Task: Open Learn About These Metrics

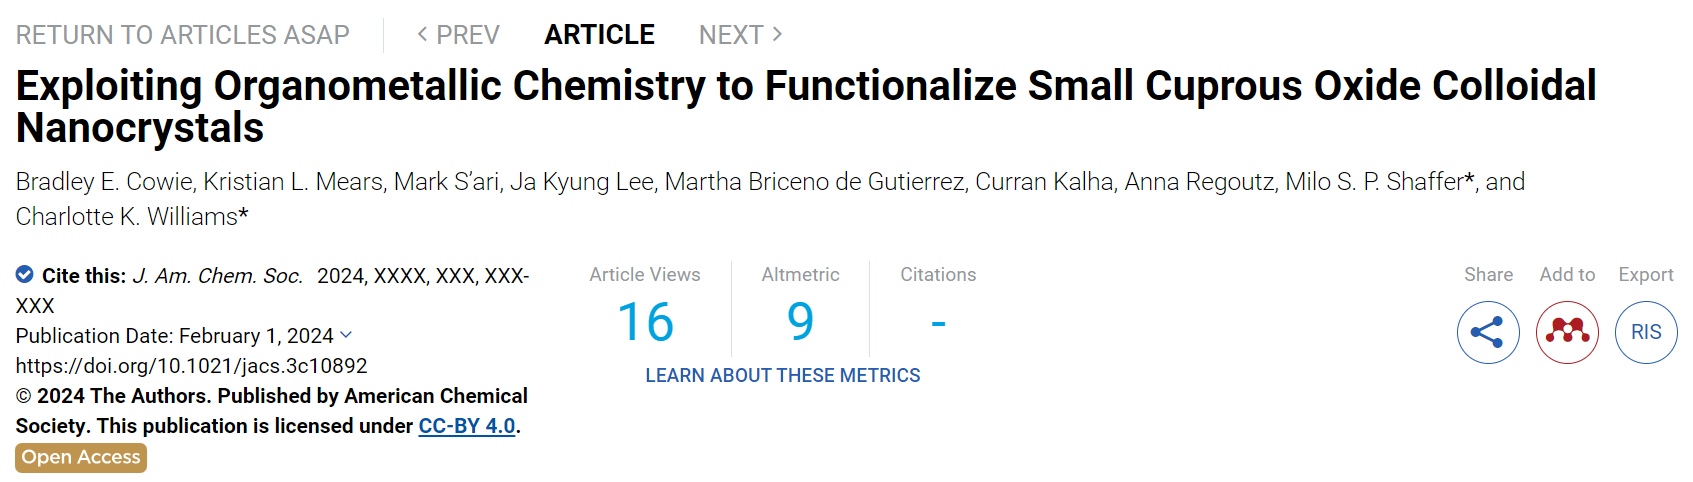Action: click(783, 375)
